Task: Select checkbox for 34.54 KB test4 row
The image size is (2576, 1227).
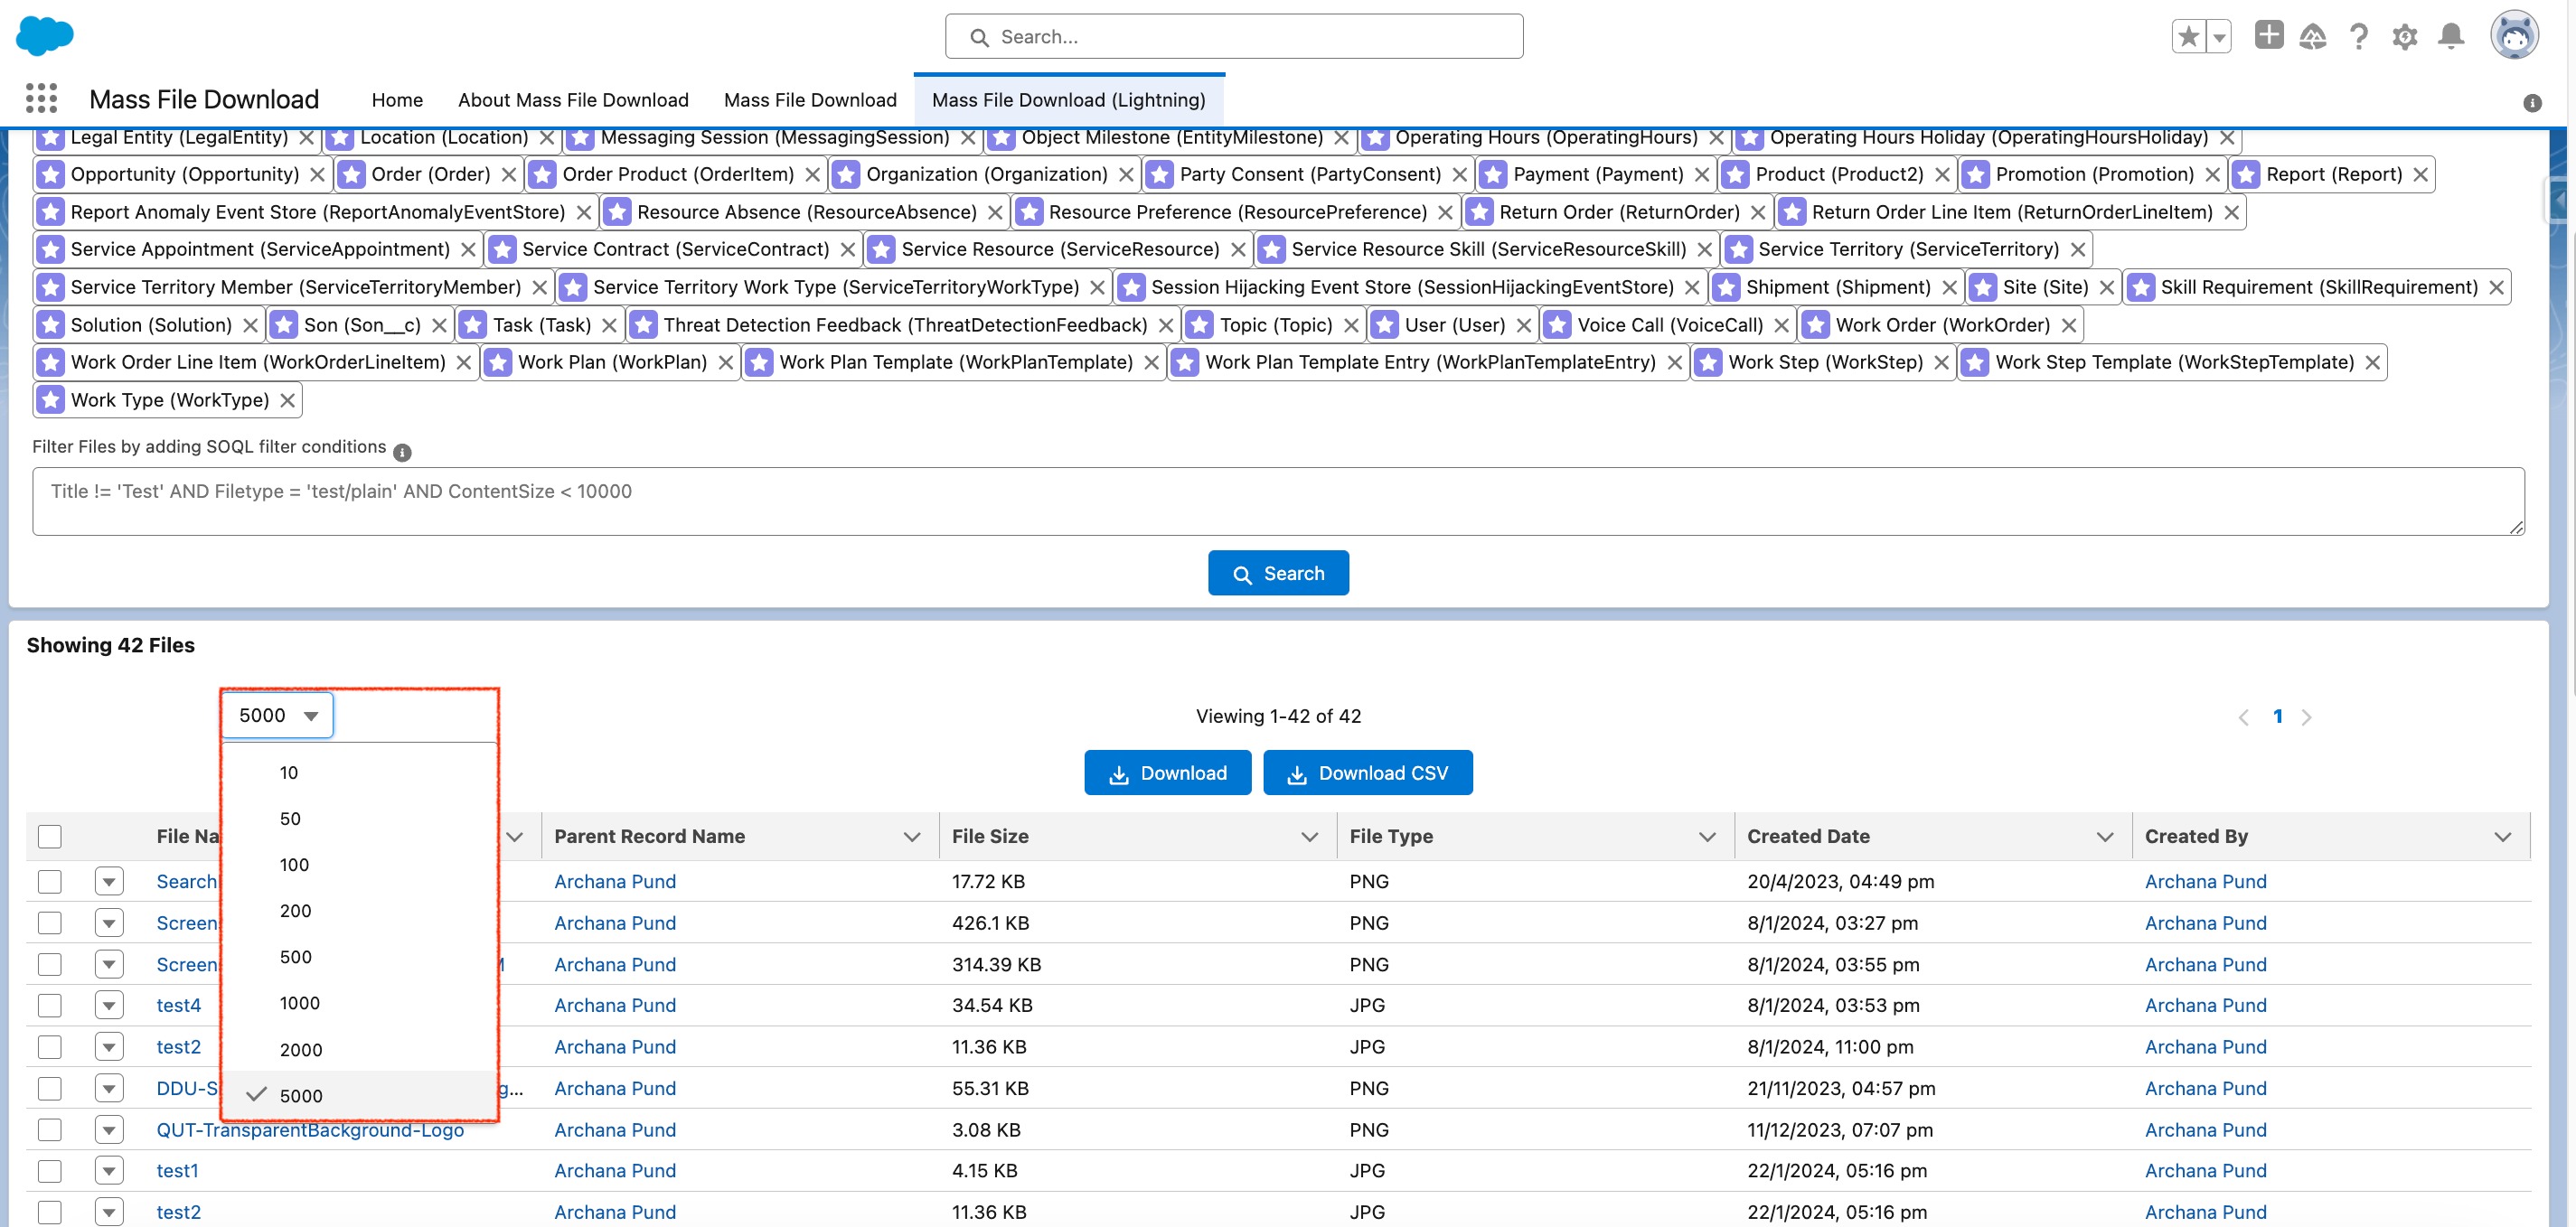Action: tap(50, 1005)
